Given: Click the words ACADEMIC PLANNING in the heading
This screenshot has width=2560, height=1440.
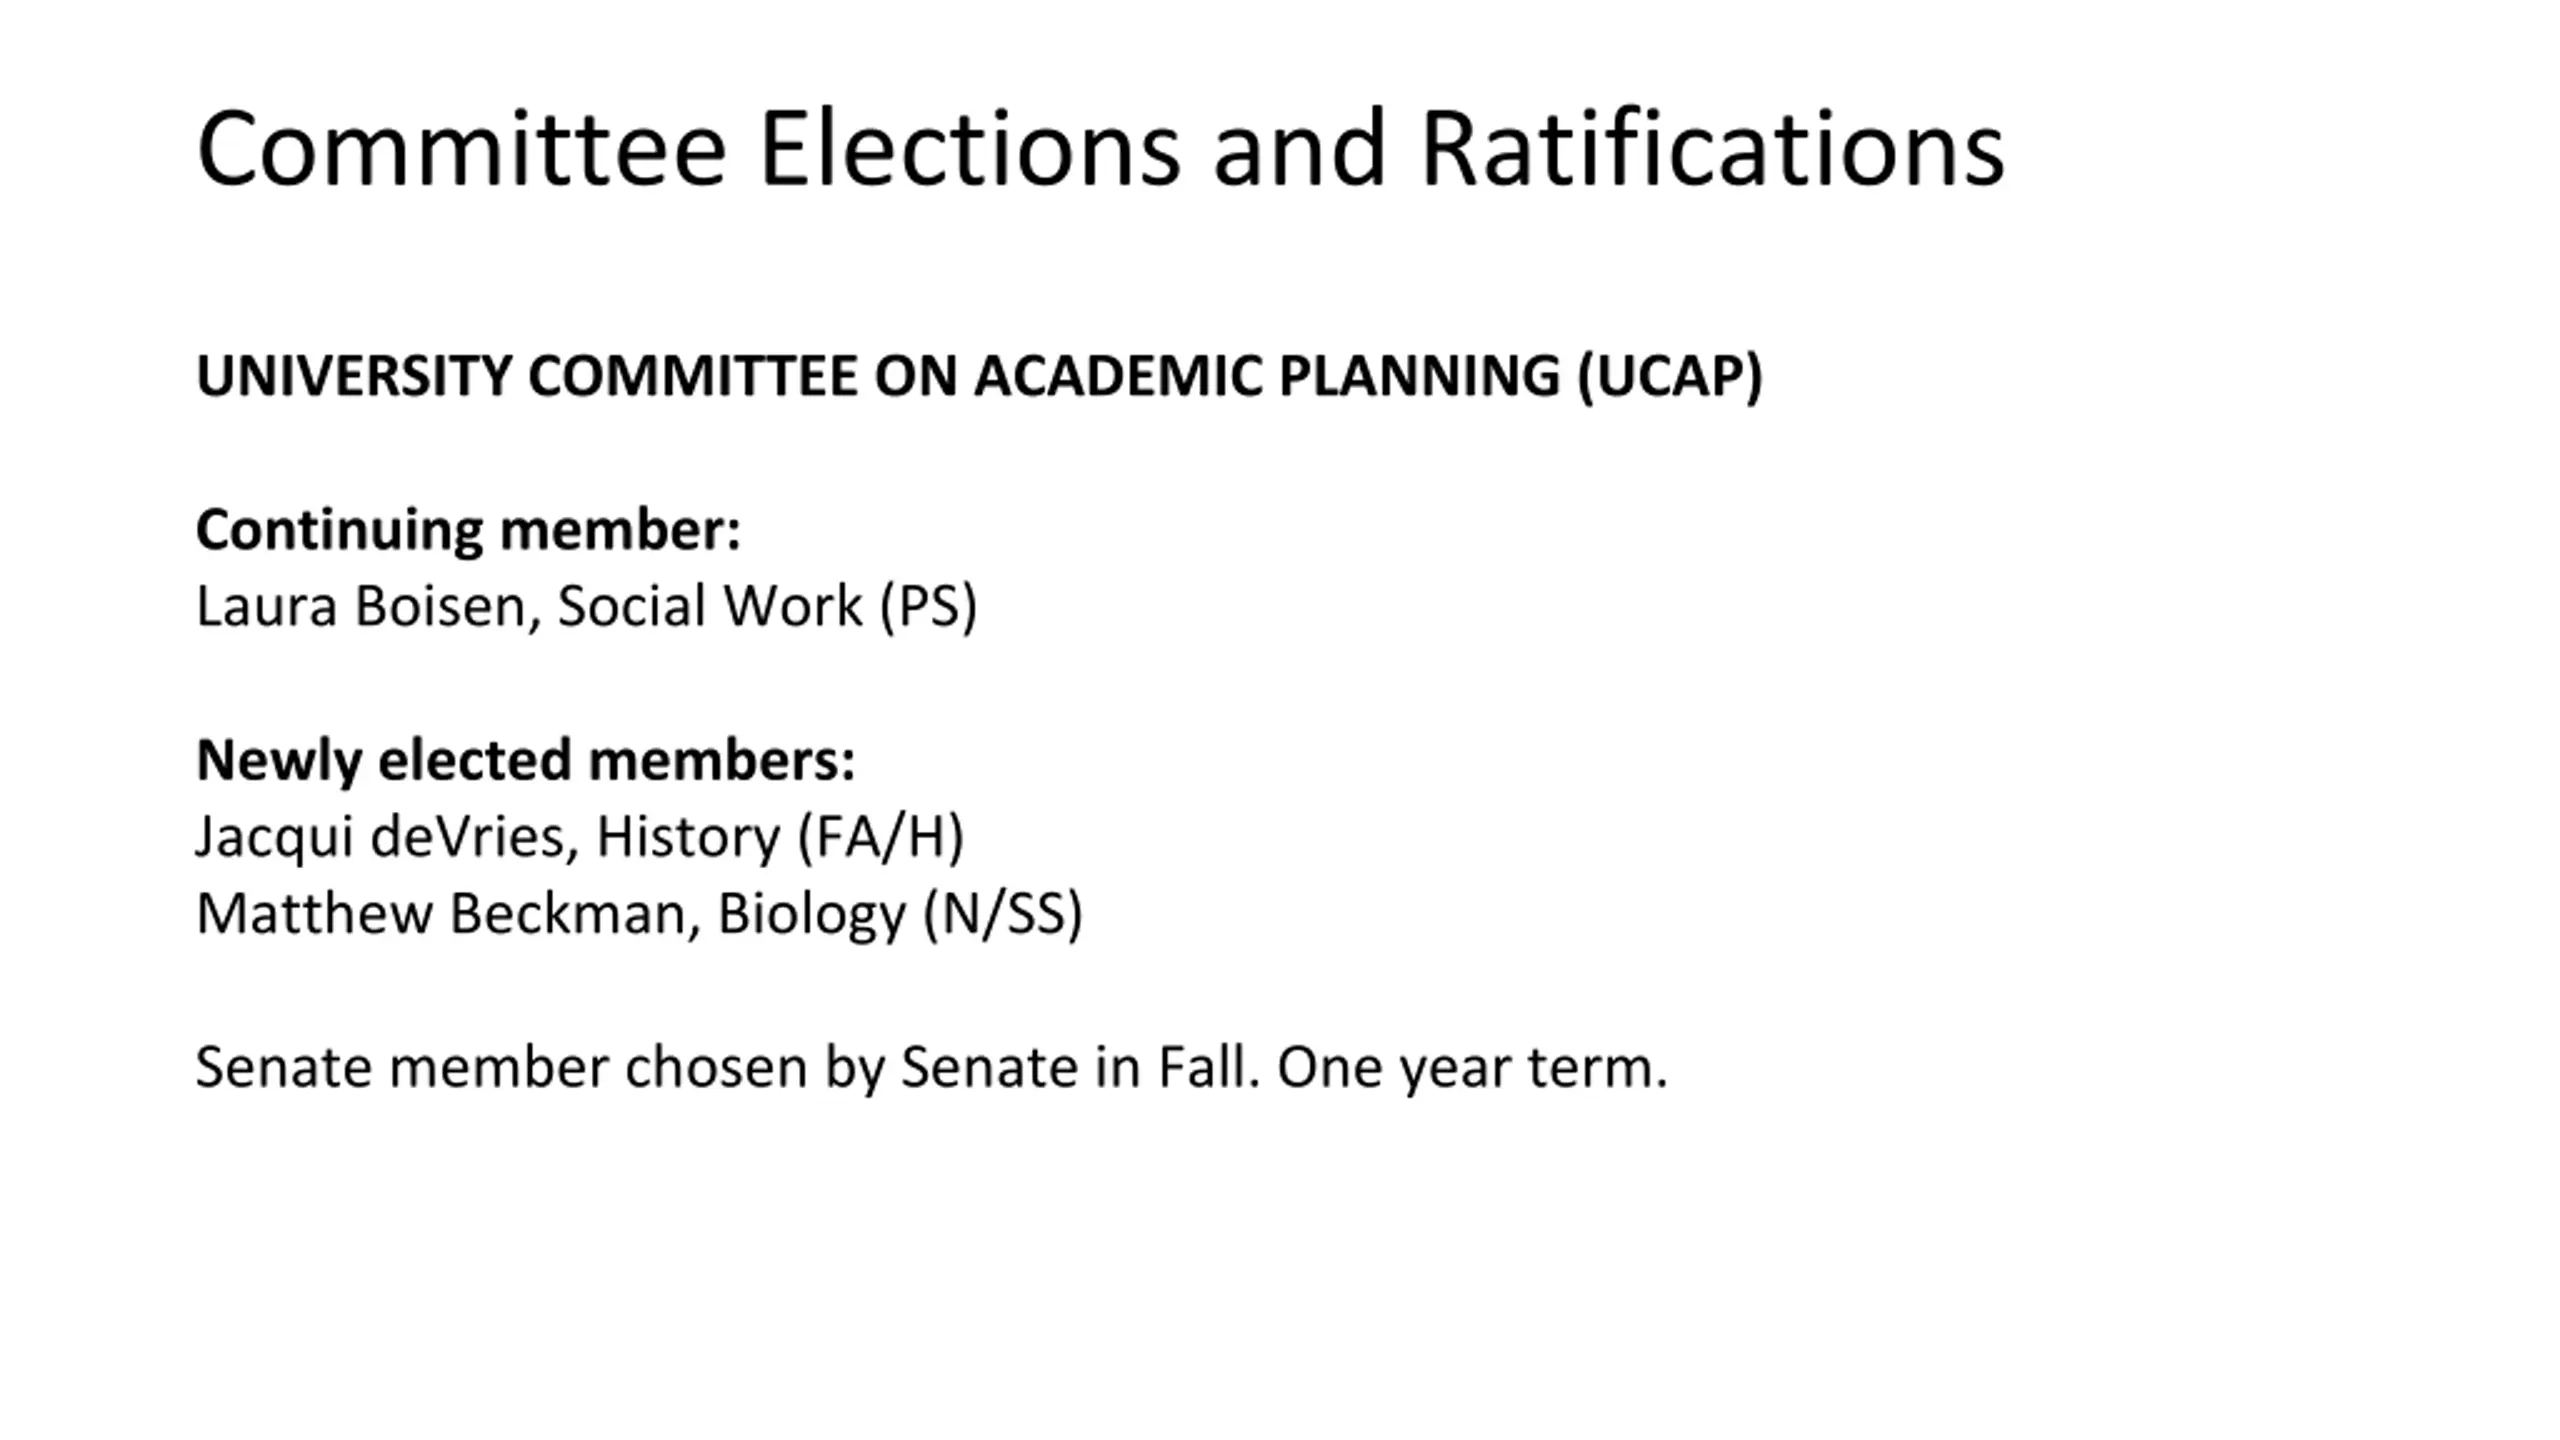Looking at the screenshot, I should tap(1267, 377).
